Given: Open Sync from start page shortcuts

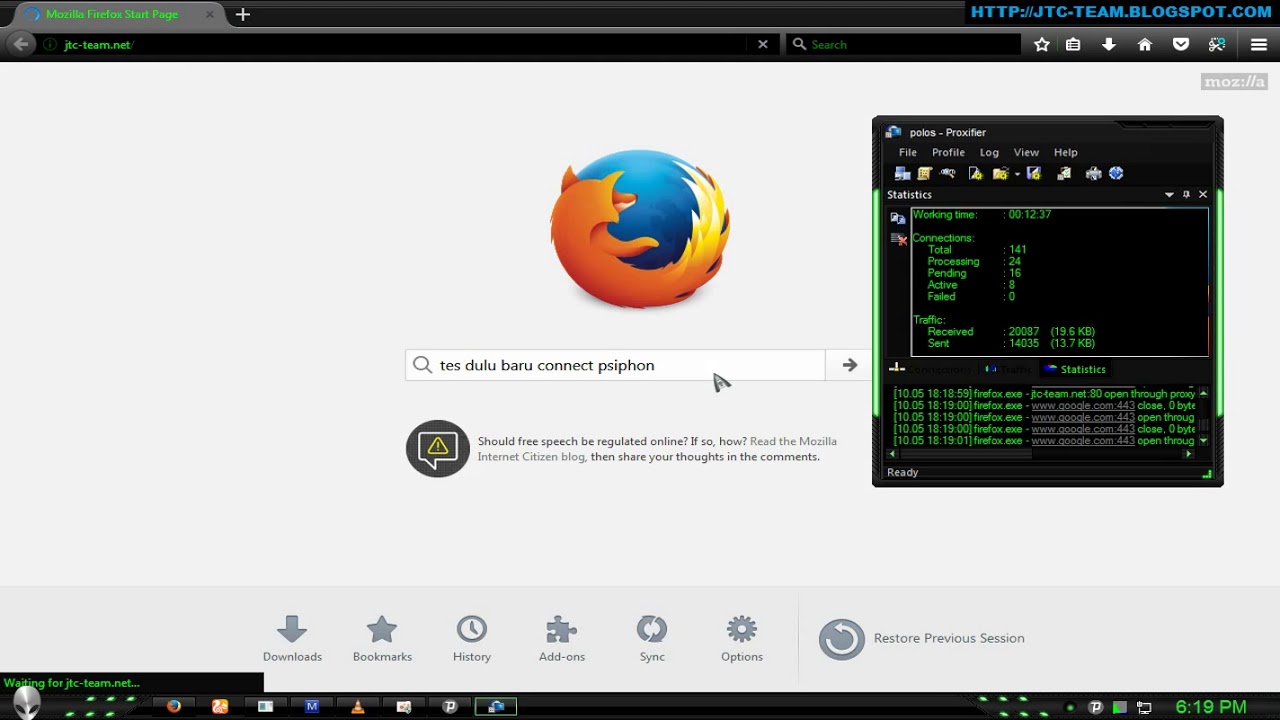Looking at the screenshot, I should [x=652, y=638].
